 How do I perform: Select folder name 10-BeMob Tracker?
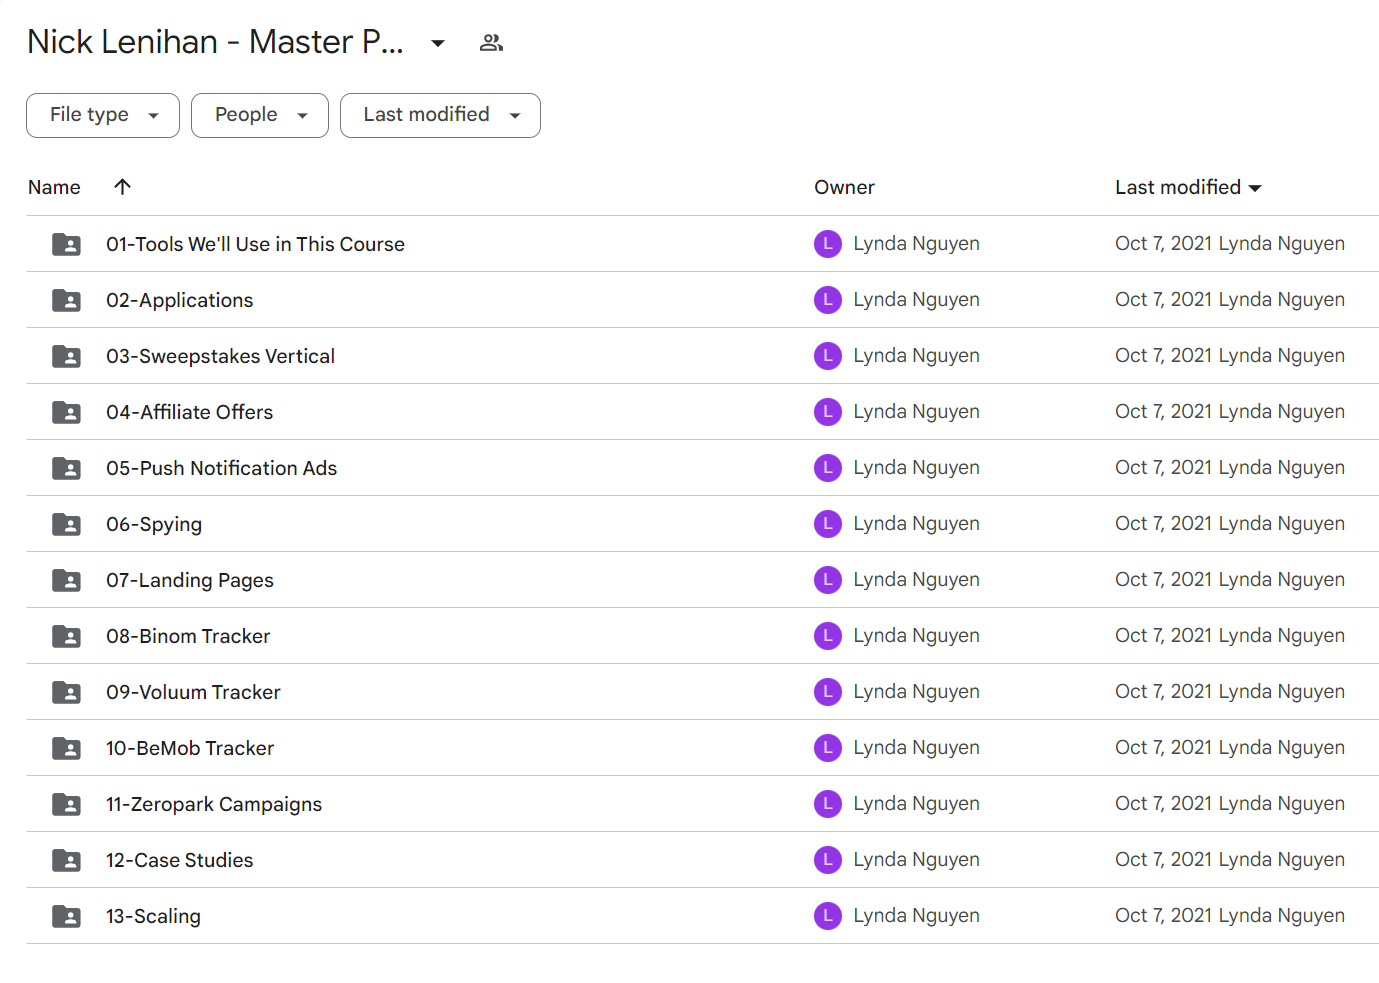click(x=190, y=748)
